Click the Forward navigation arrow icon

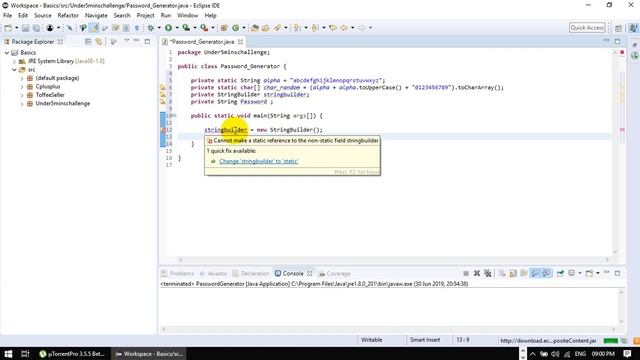pos(362,28)
